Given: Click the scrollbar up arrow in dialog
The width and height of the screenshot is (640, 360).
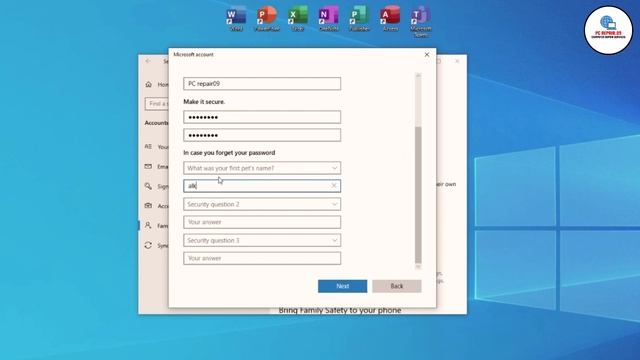Looking at the screenshot, I should pos(418,76).
